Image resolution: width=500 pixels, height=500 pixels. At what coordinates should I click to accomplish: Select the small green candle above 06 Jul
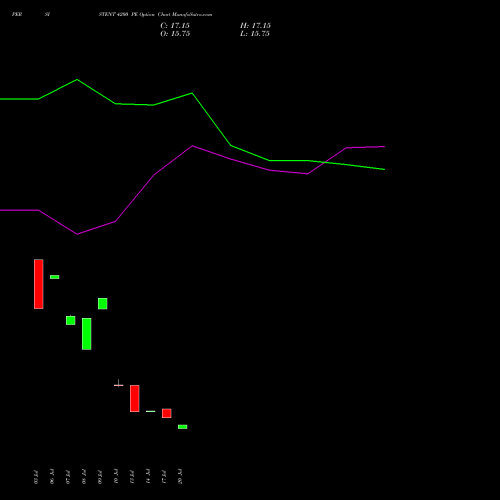tap(55, 277)
